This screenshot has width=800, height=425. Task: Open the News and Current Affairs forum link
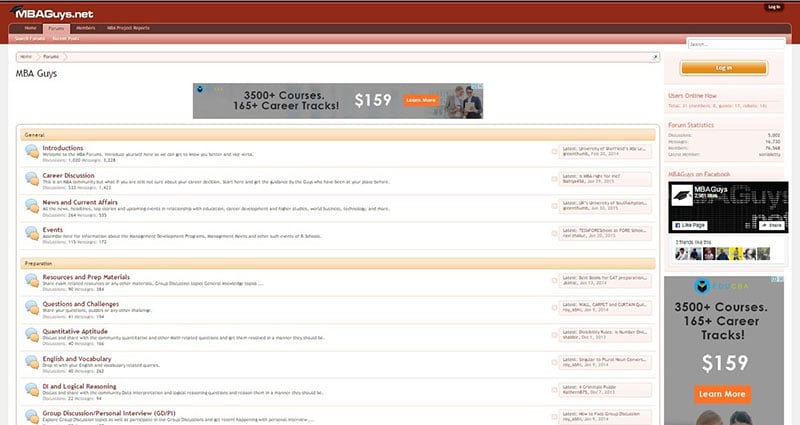[x=80, y=203]
